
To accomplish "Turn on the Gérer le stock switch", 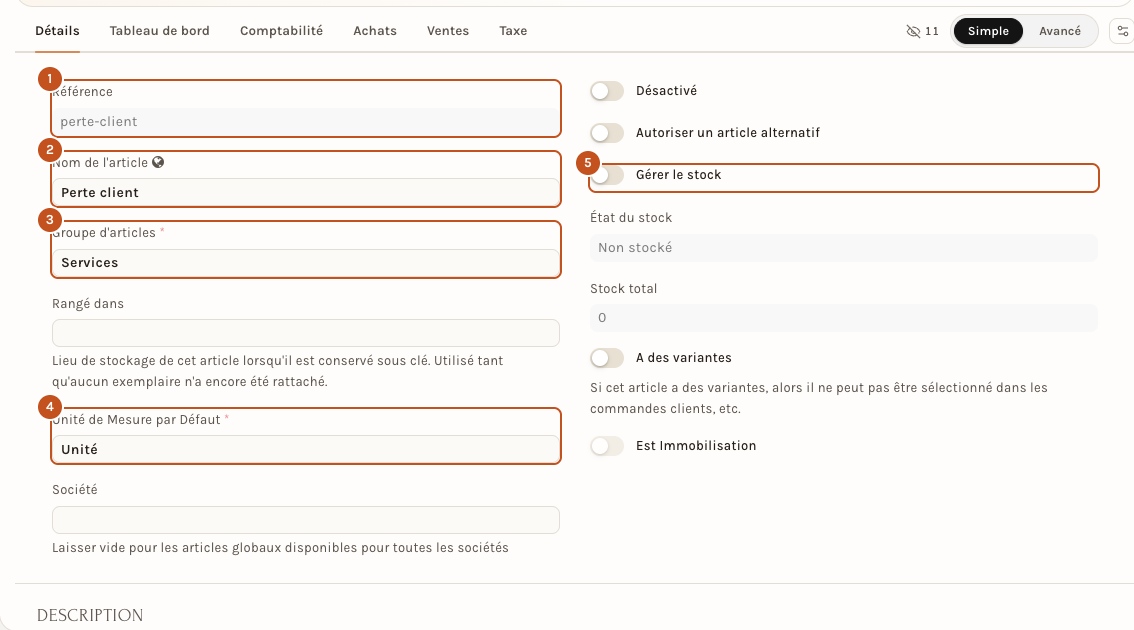I will tap(607, 175).
